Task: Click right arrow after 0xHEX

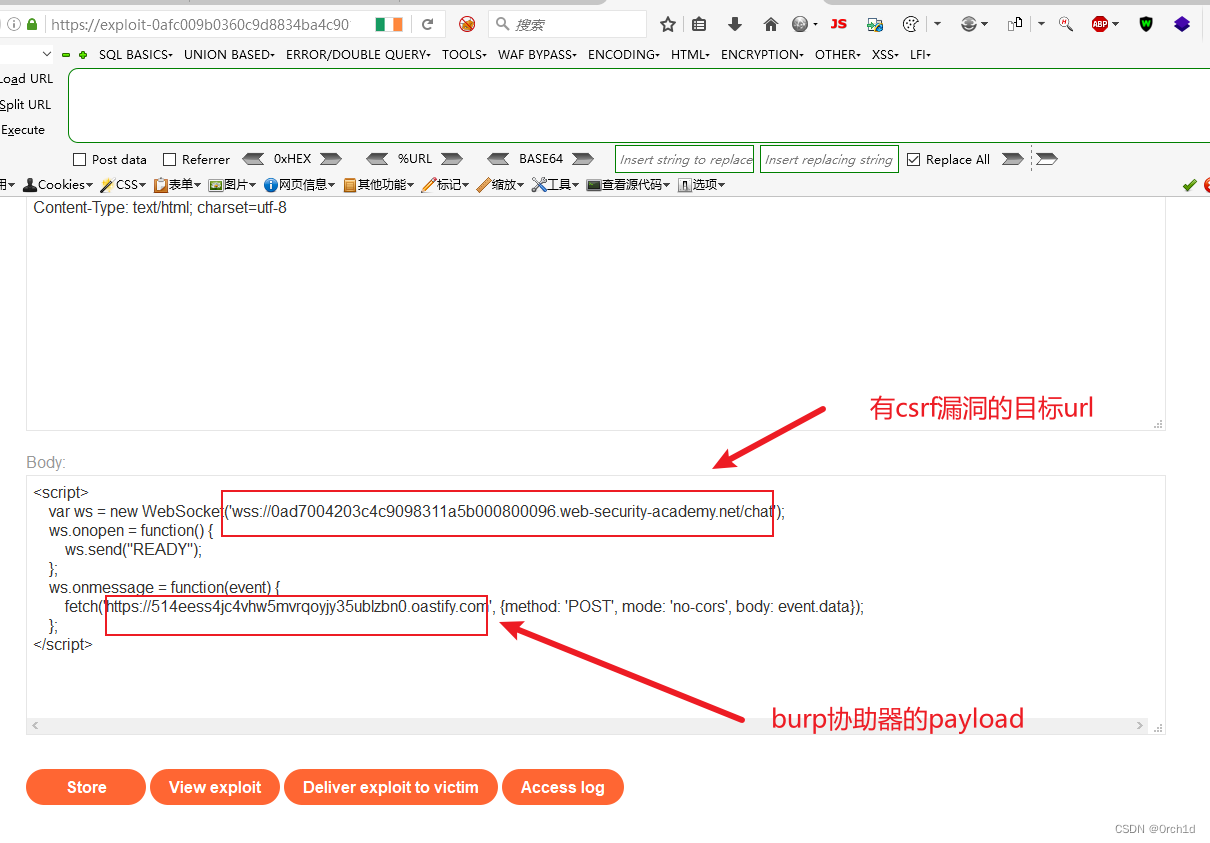Action: (x=331, y=159)
